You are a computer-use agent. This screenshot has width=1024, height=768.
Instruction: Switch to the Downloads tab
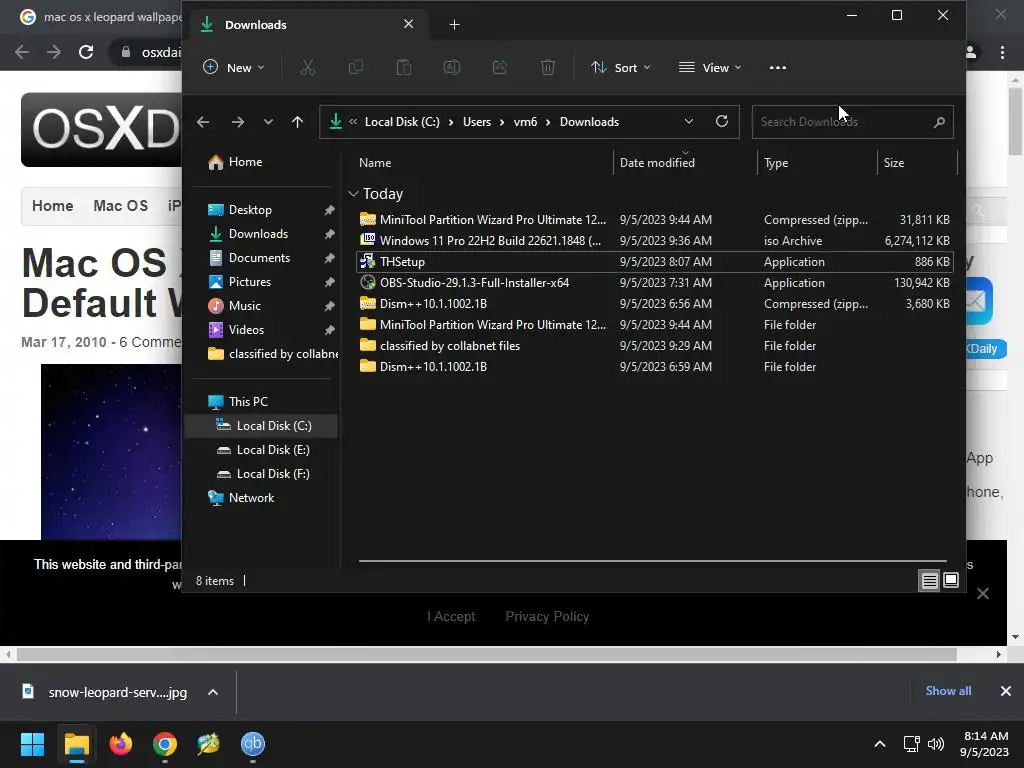click(x=309, y=25)
